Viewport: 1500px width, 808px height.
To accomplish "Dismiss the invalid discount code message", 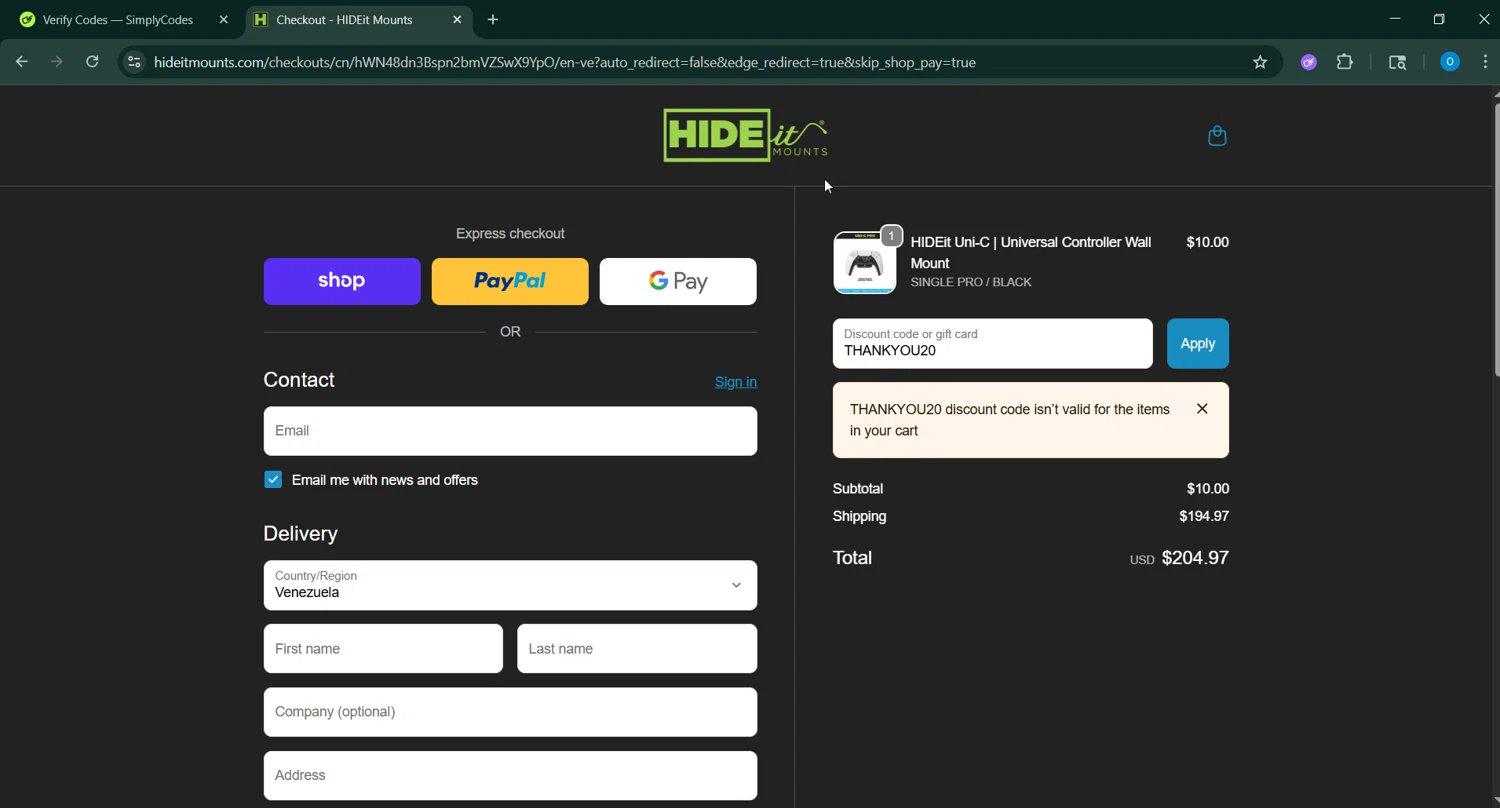I will [1202, 409].
